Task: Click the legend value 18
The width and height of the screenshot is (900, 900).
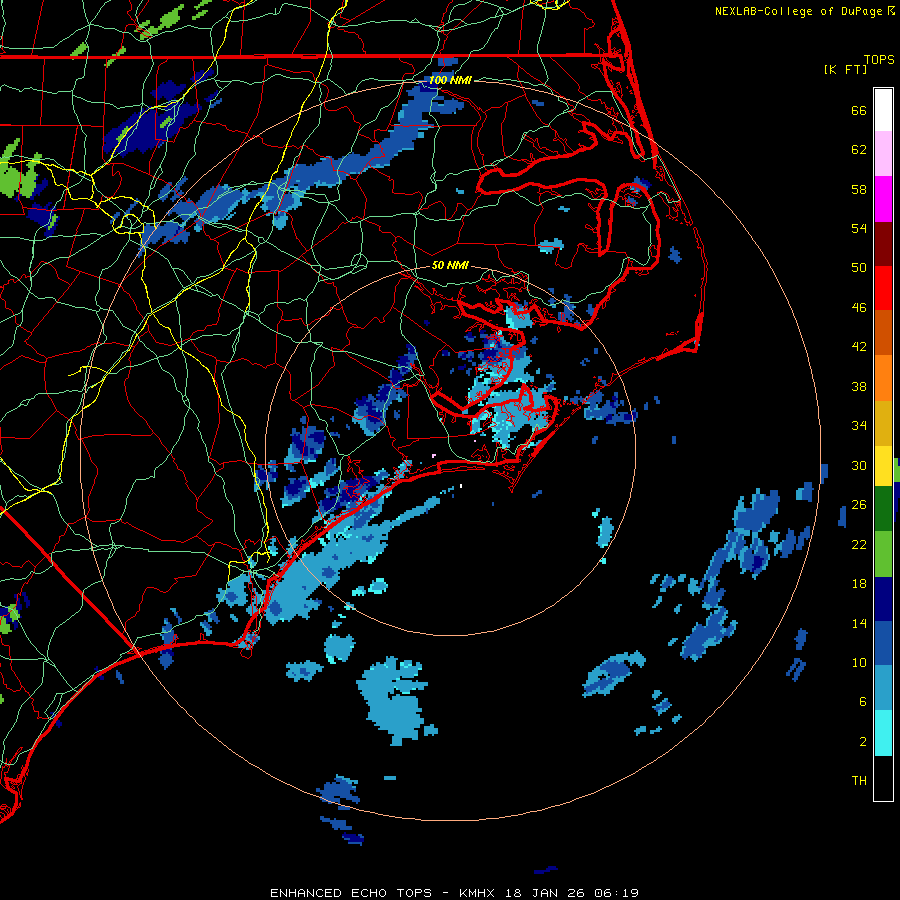Action: coord(859,584)
